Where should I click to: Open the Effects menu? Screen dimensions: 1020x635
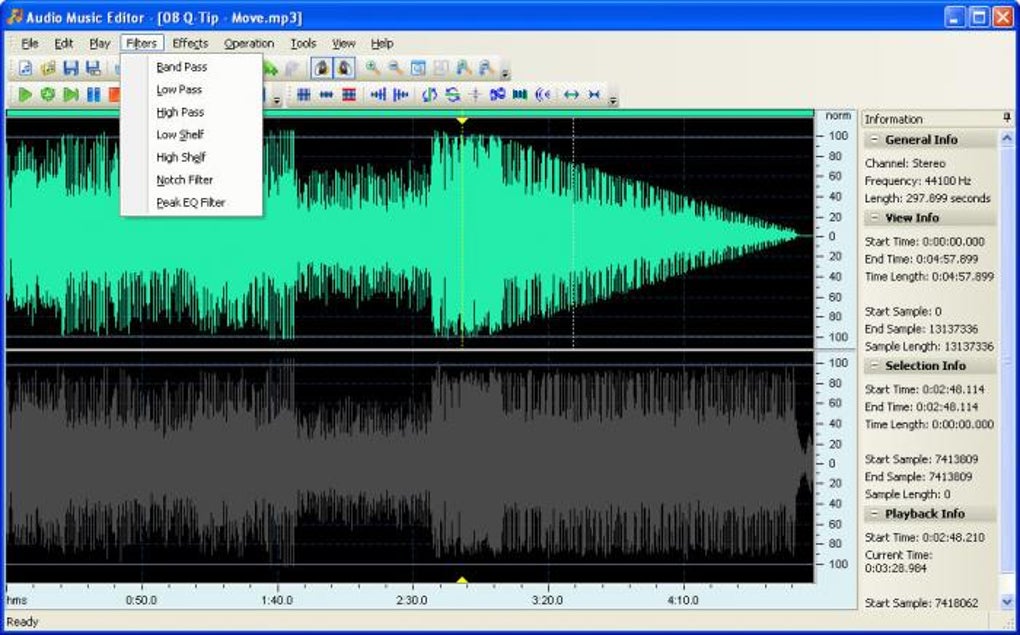tap(190, 43)
